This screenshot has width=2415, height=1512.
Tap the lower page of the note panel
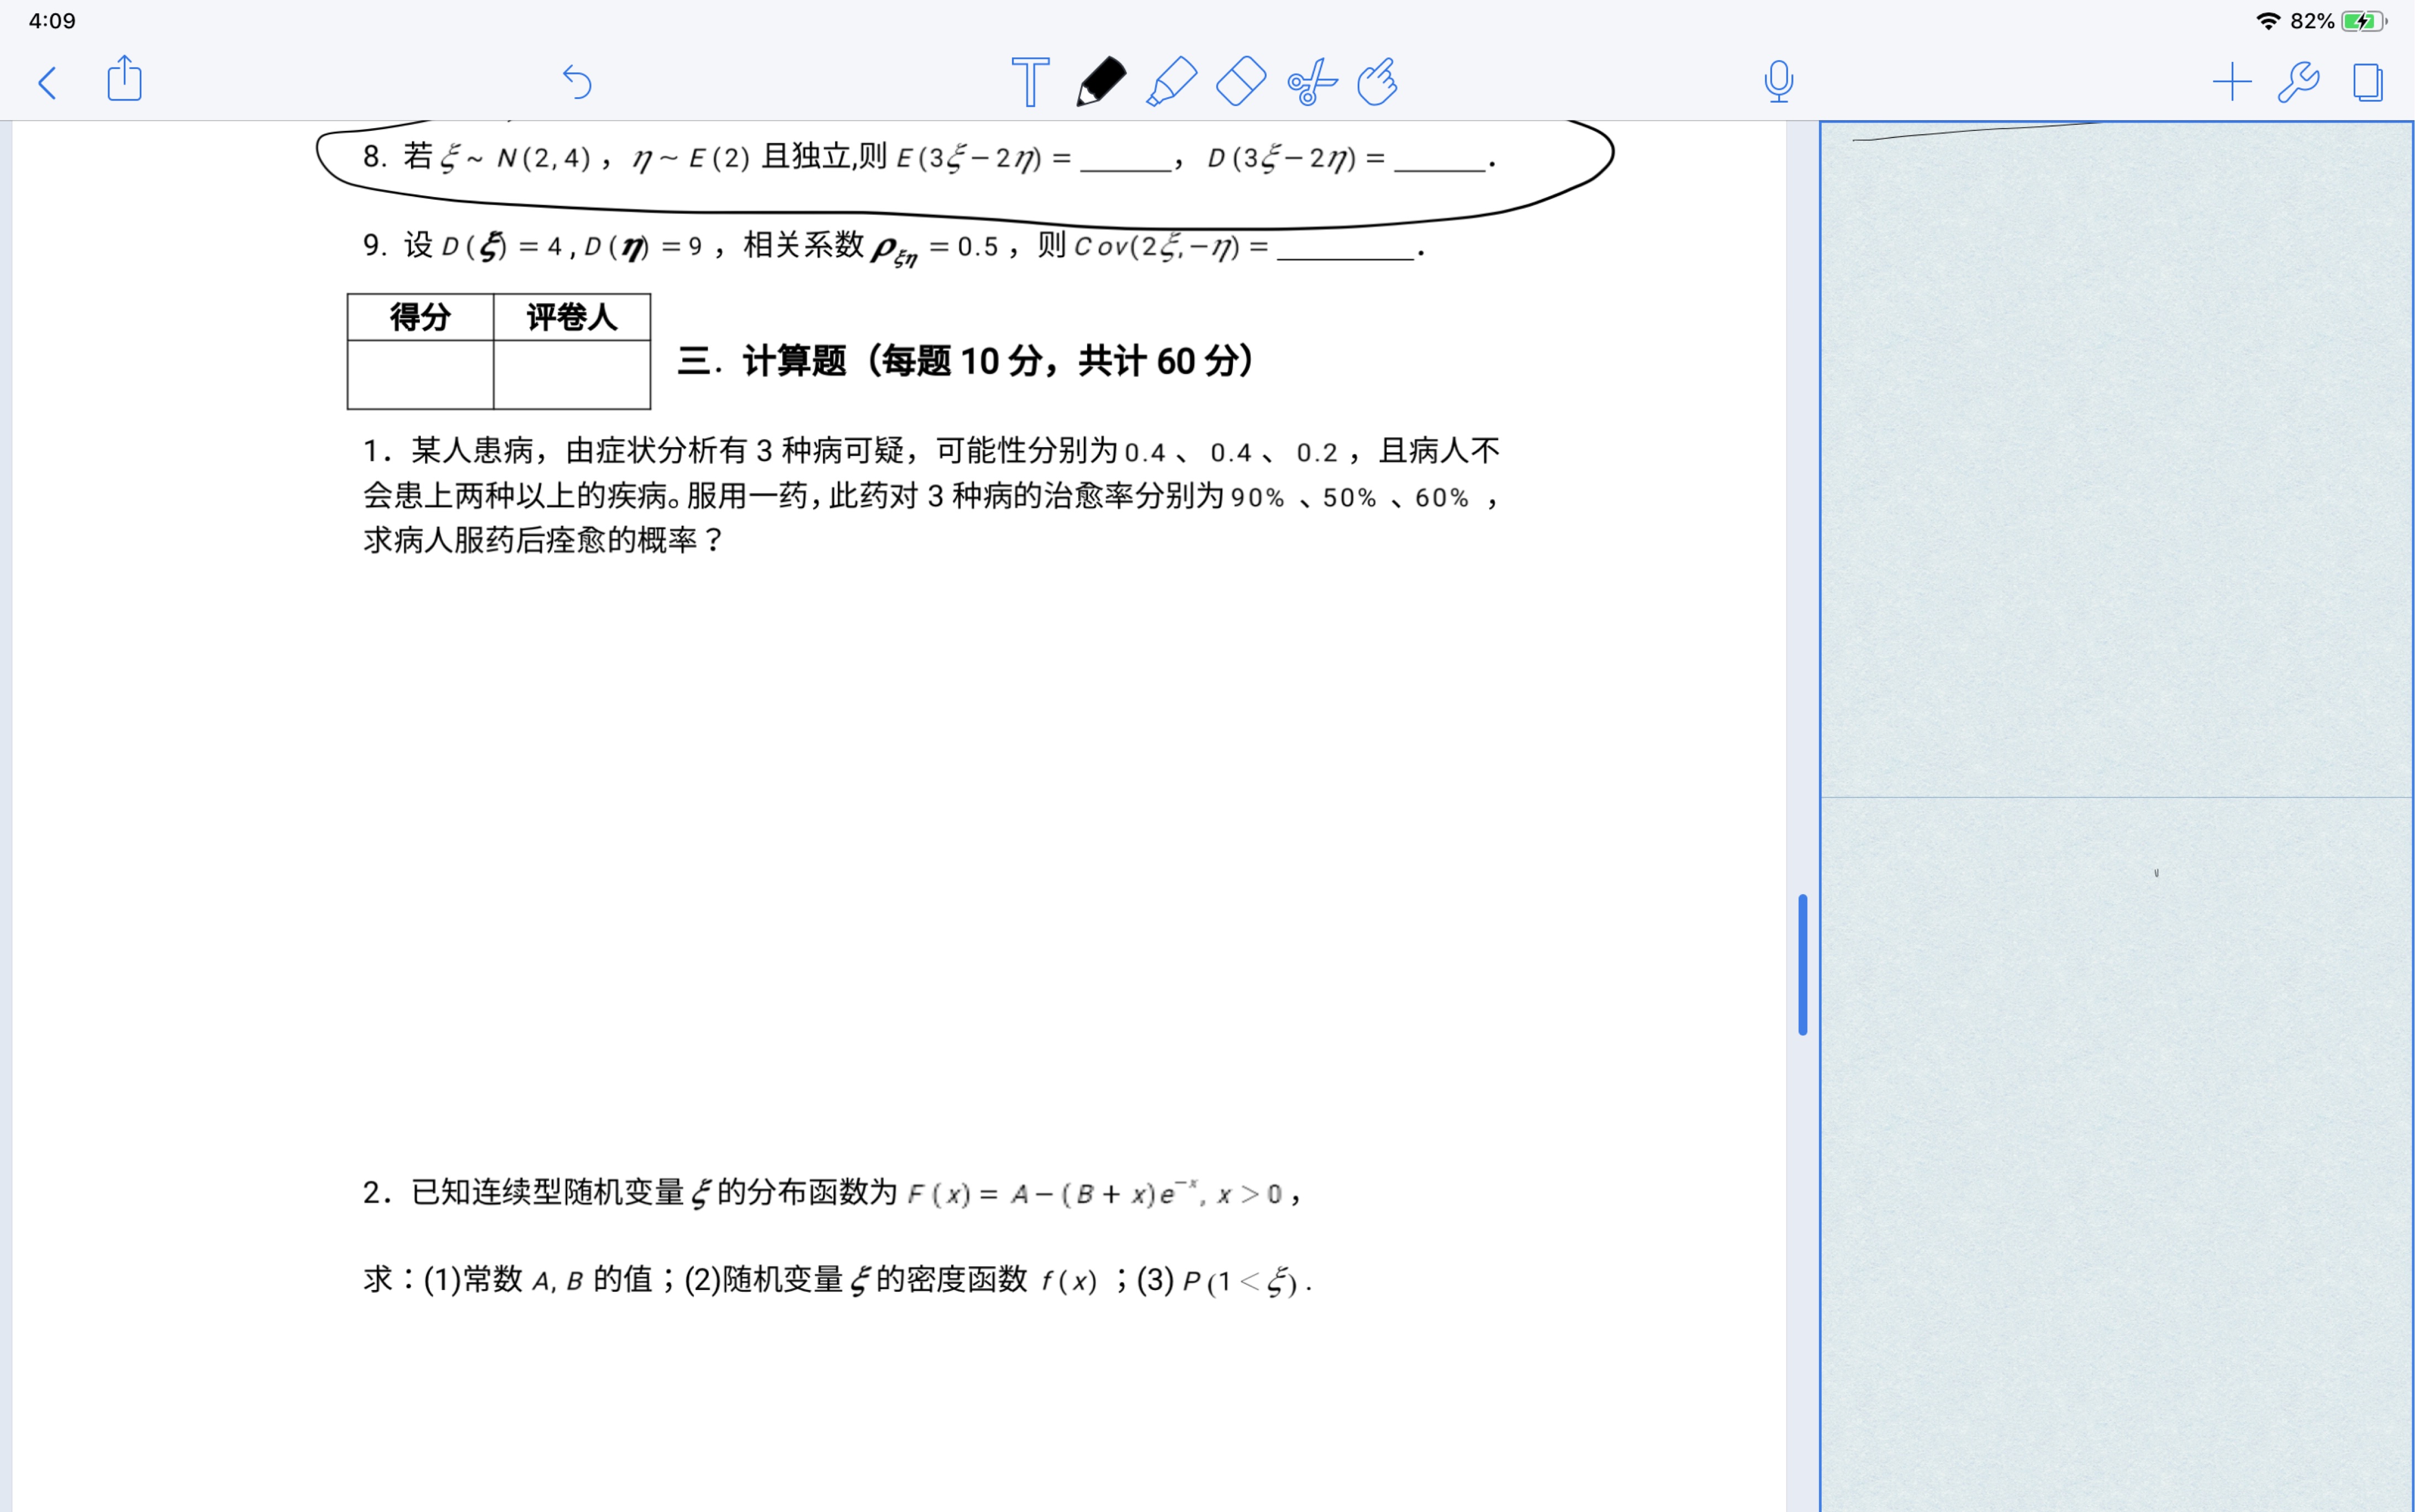click(x=2116, y=1154)
